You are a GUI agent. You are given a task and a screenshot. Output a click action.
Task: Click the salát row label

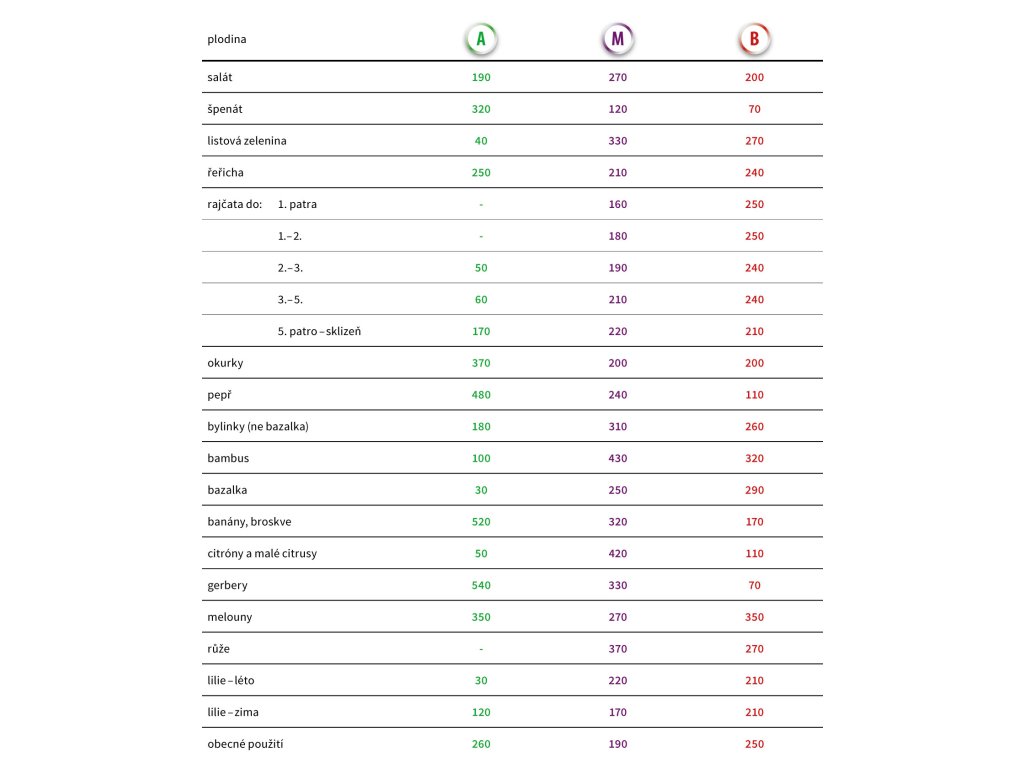tap(219, 77)
